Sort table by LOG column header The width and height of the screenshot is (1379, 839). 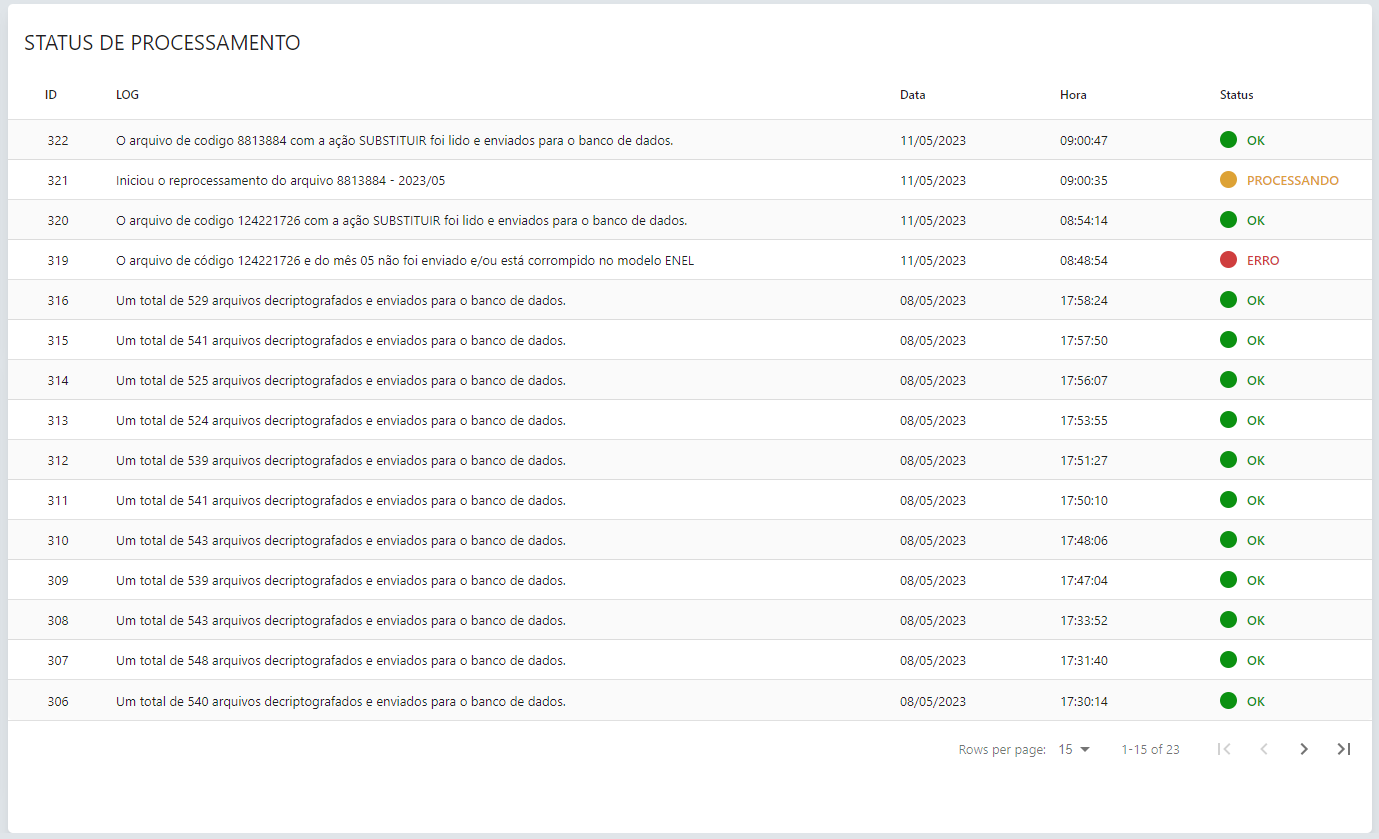[127, 95]
